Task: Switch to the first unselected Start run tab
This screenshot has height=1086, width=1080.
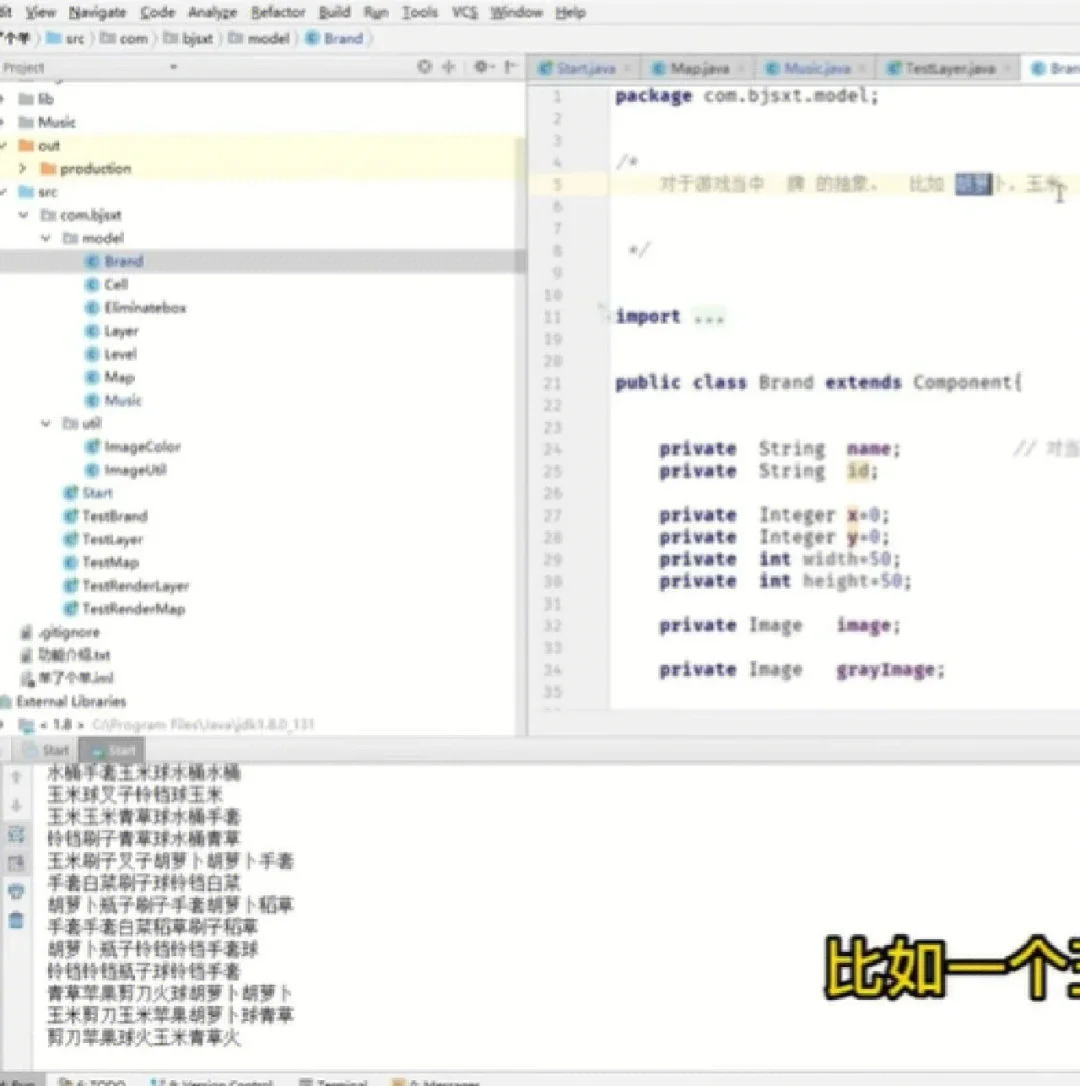Action: tap(46, 749)
